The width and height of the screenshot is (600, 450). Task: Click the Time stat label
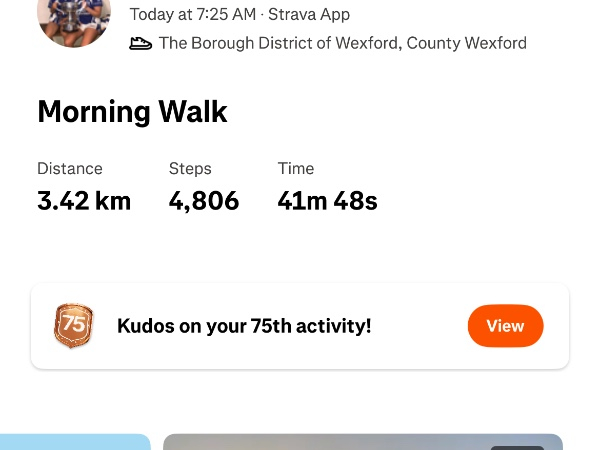click(296, 169)
